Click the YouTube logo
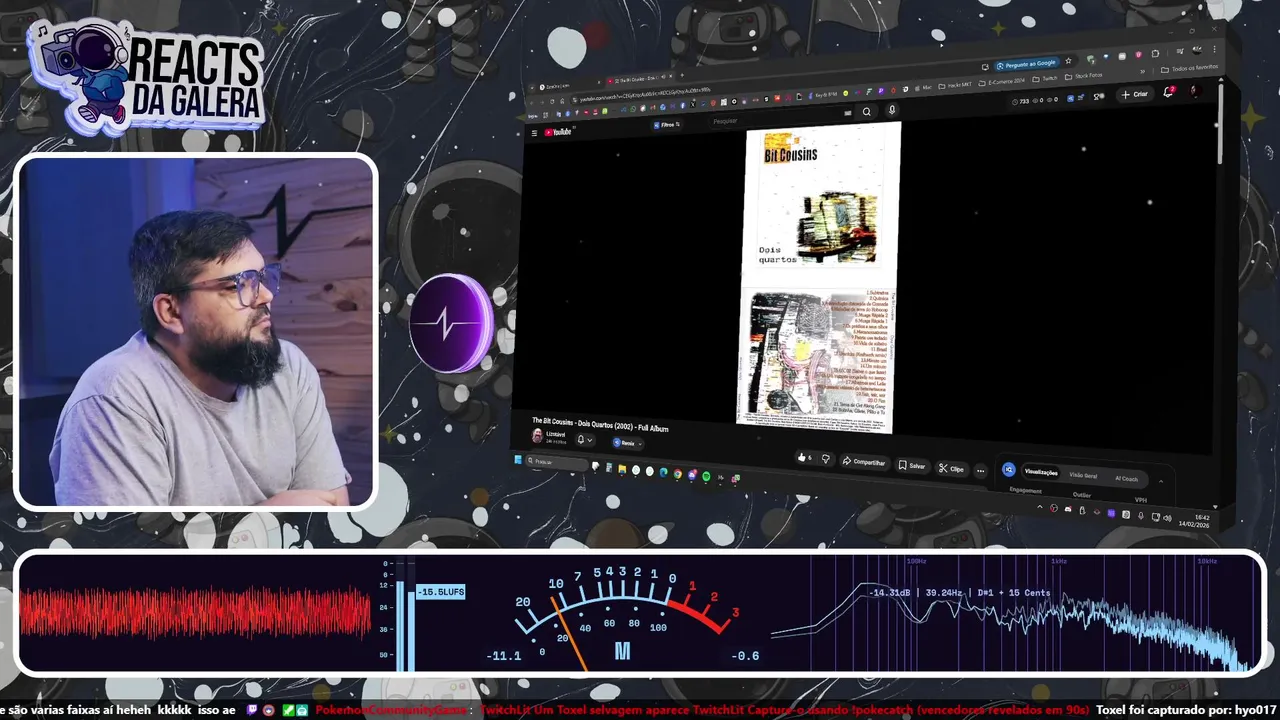Screen dimensions: 1280x720 (558, 132)
